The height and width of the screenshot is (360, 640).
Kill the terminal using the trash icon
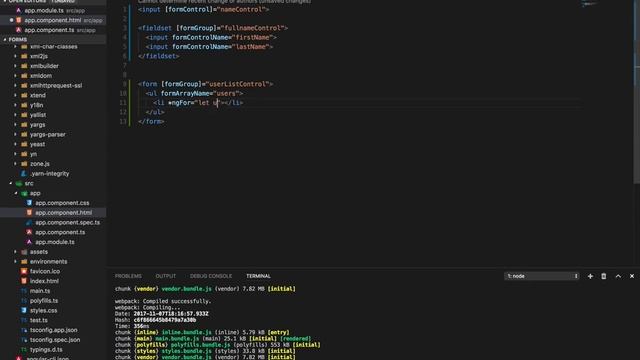click(x=604, y=276)
